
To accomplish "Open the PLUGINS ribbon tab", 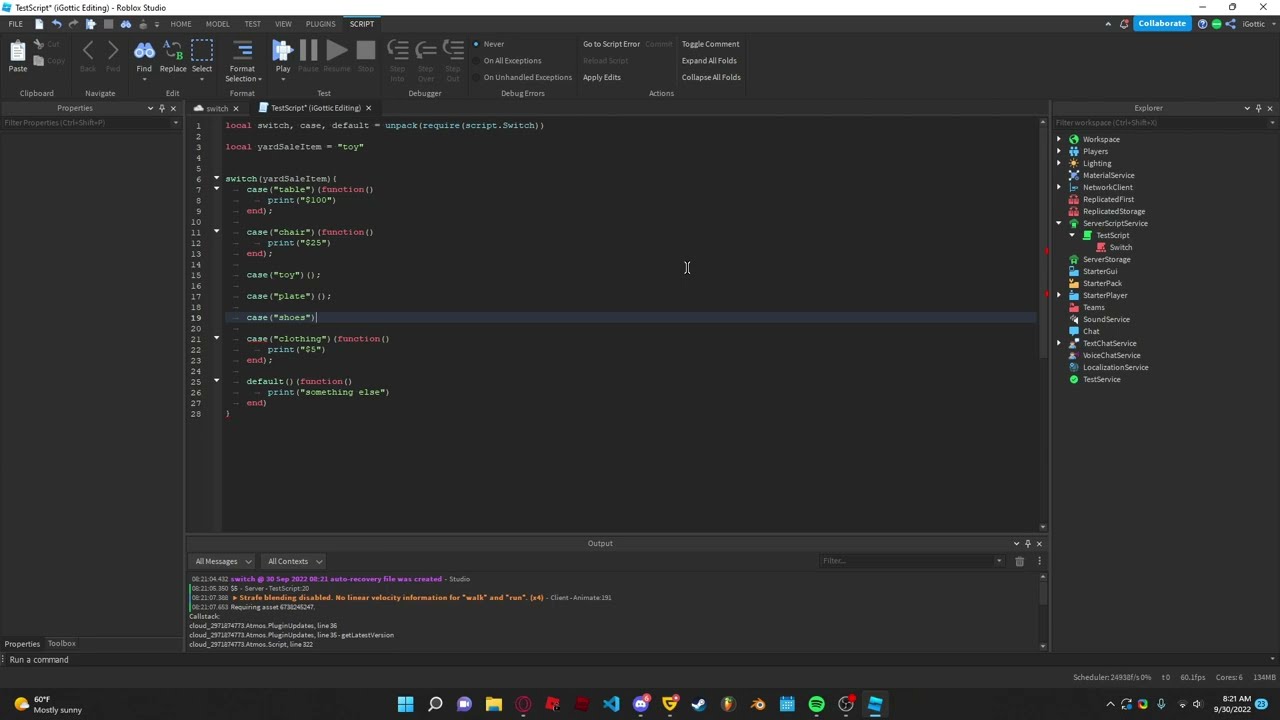I will (320, 24).
